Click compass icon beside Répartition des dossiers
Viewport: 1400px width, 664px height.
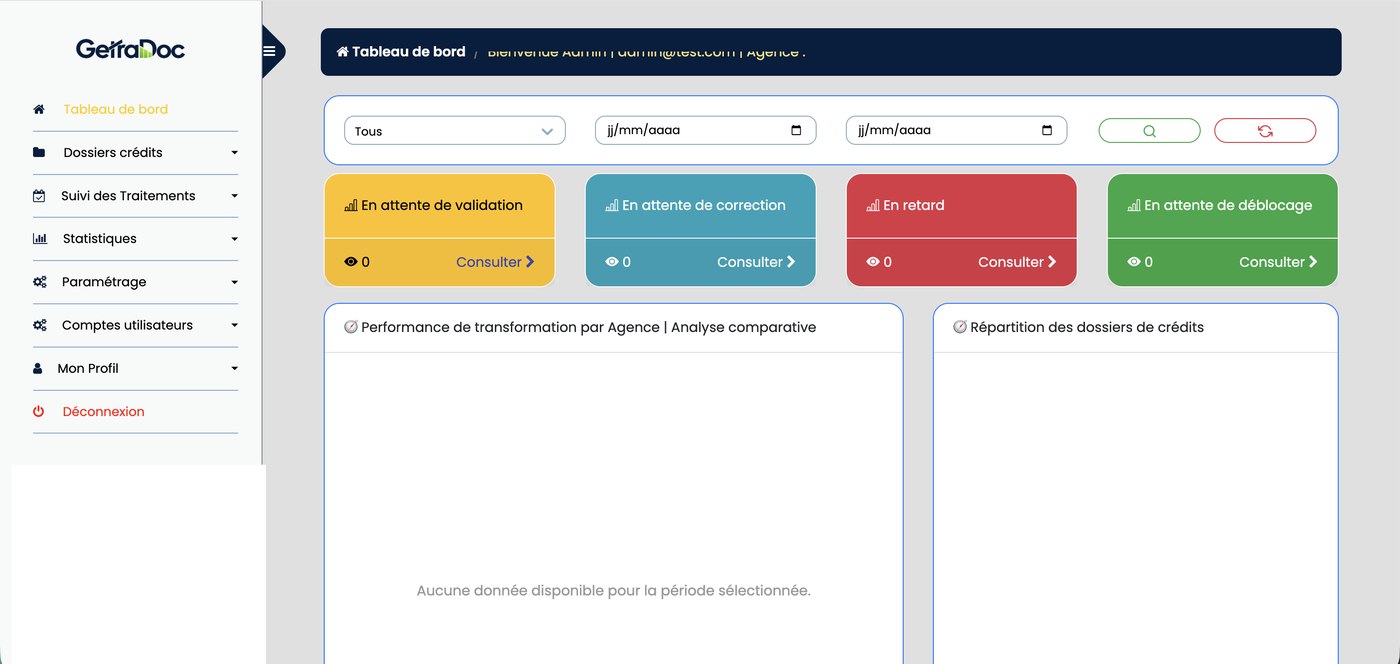coord(960,327)
